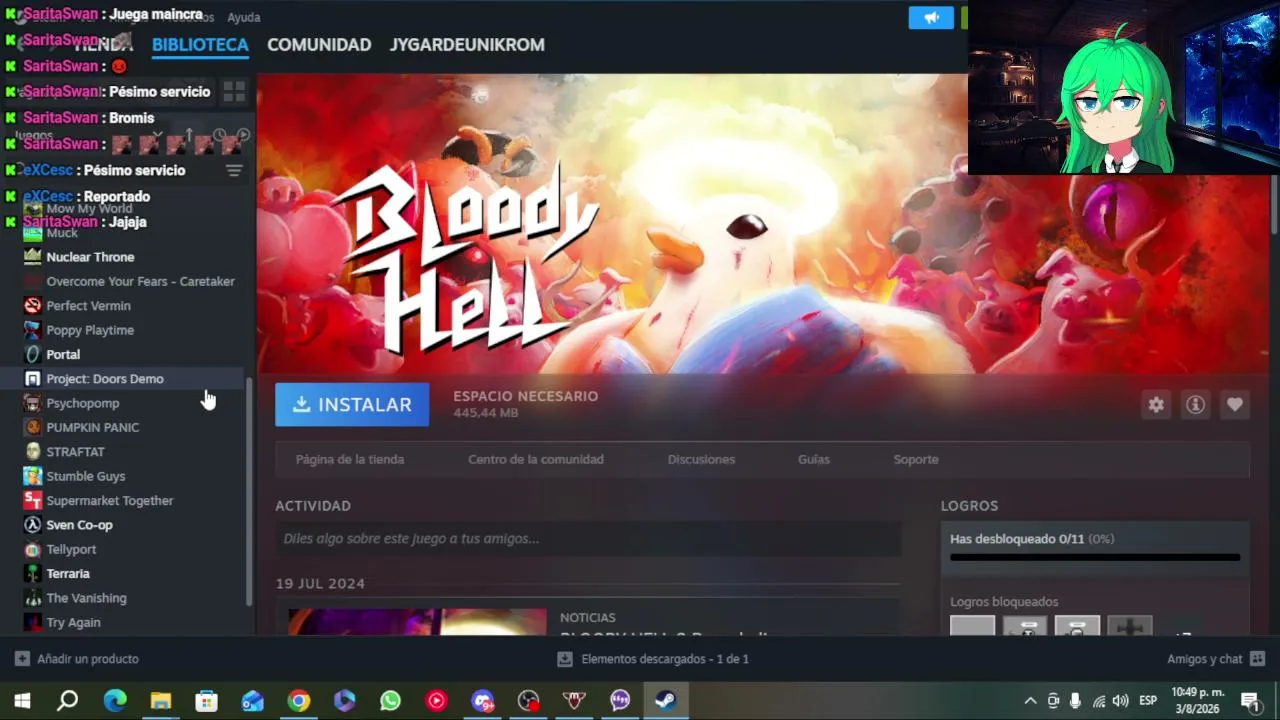Open the Soporte link
The height and width of the screenshot is (720, 1280).
click(x=916, y=460)
